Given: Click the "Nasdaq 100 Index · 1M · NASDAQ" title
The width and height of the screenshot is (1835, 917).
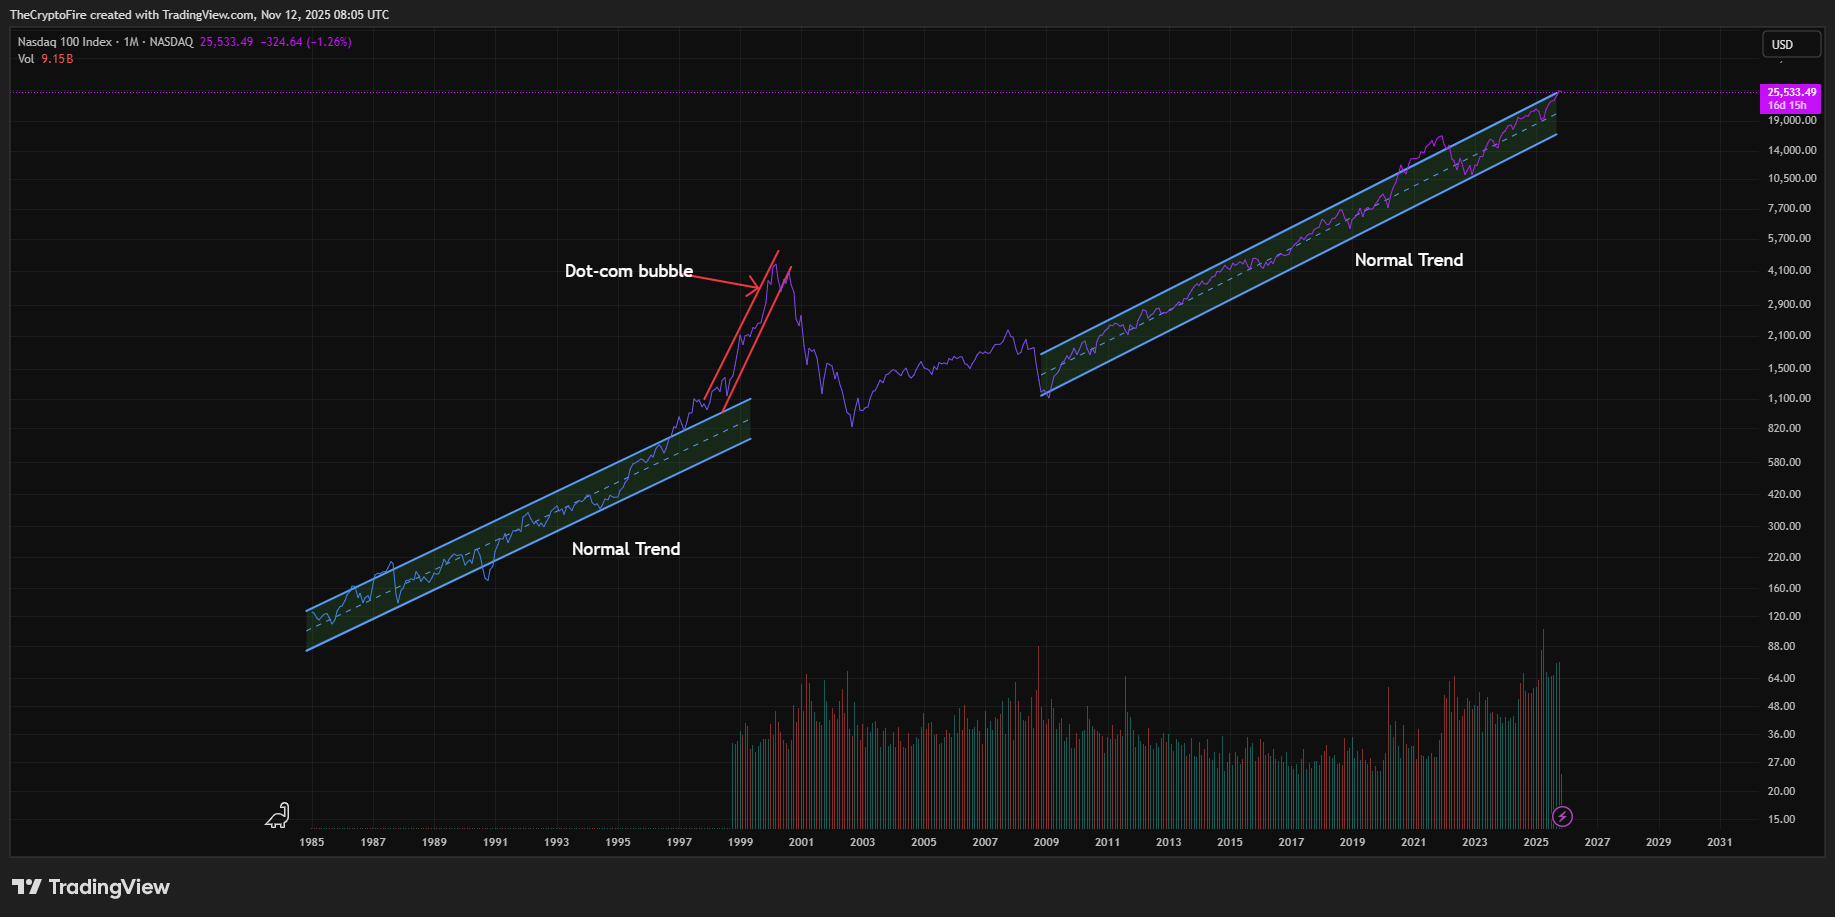Looking at the screenshot, I should pos(105,42).
